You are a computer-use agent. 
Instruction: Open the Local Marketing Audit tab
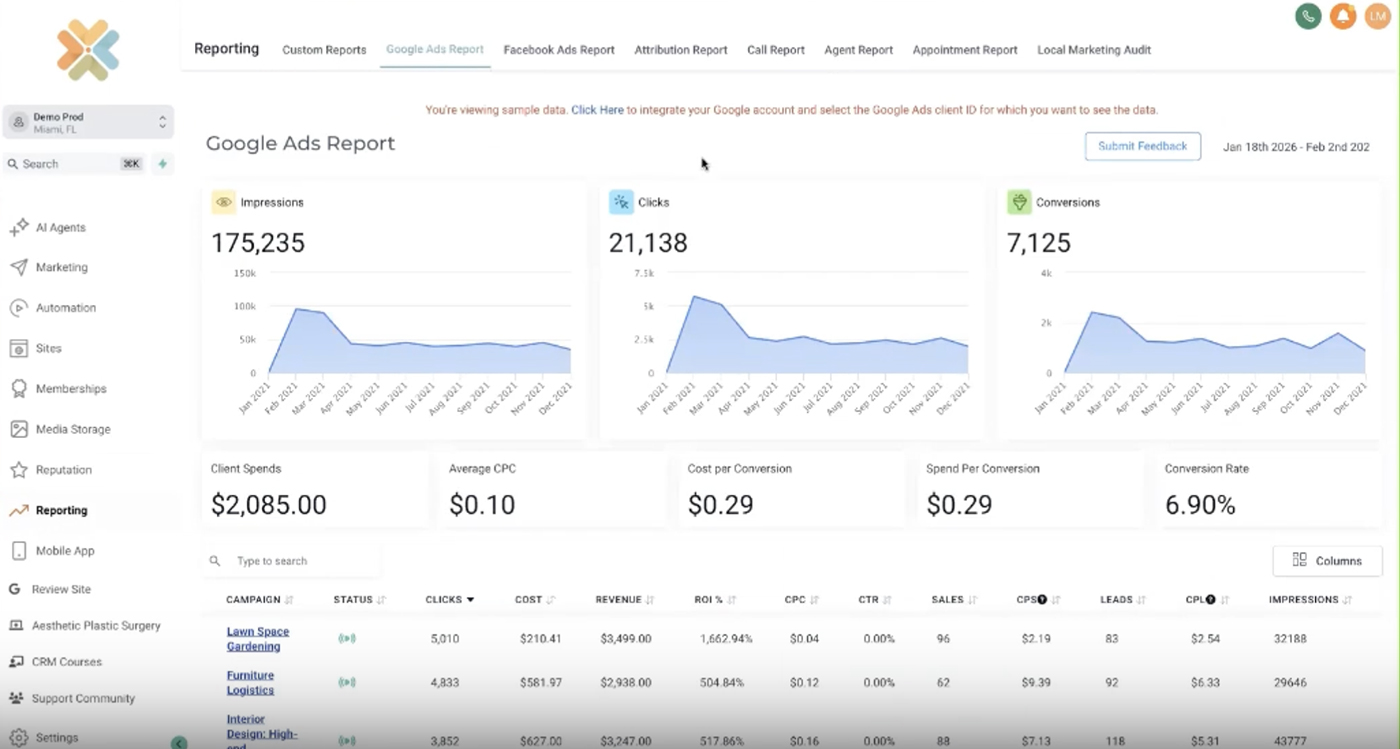[x=1094, y=50]
